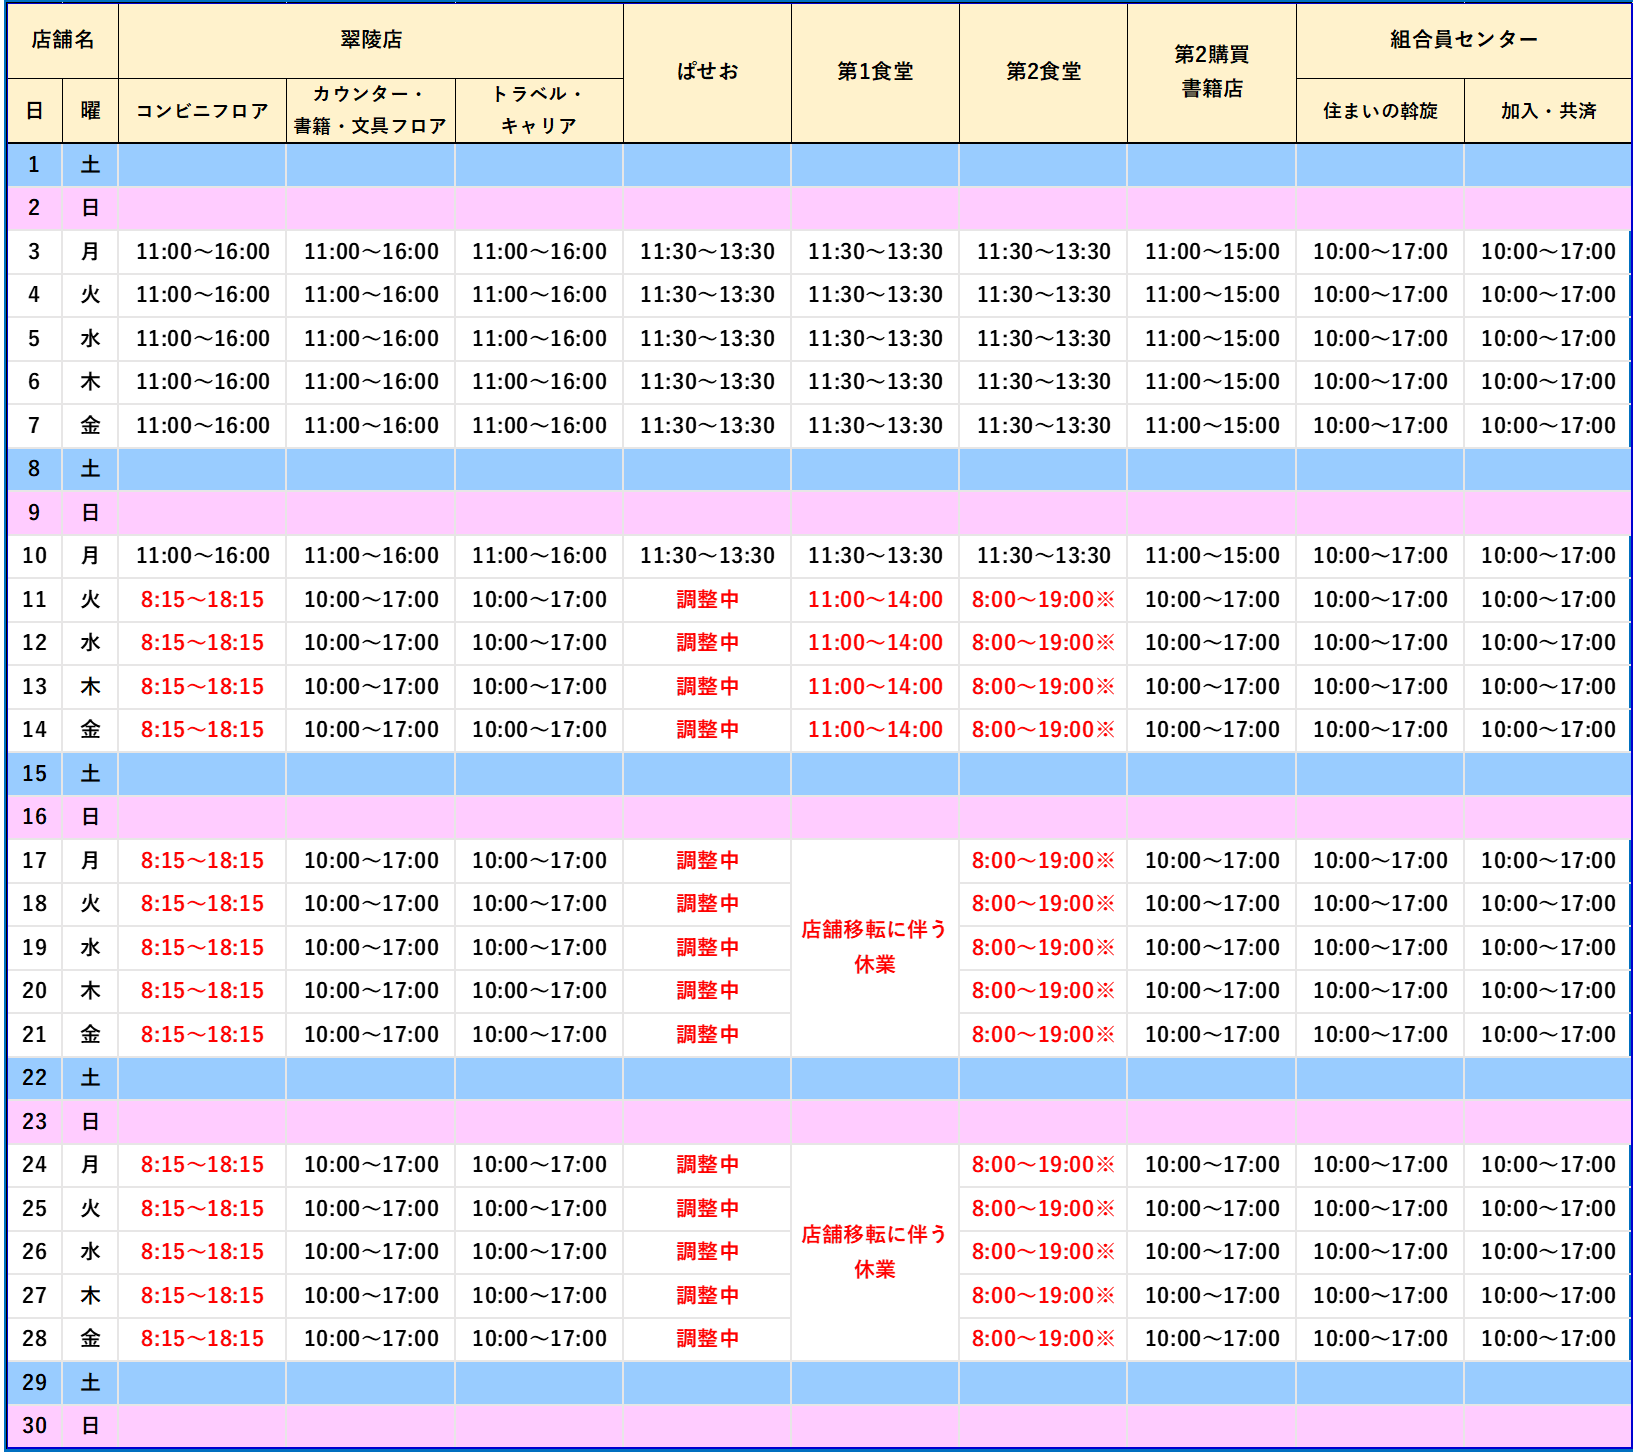Viewport: 1635px width, 1455px height.
Task: Select day 4 ぱせお 11:30〜13:30 cell
Action: click(x=707, y=295)
